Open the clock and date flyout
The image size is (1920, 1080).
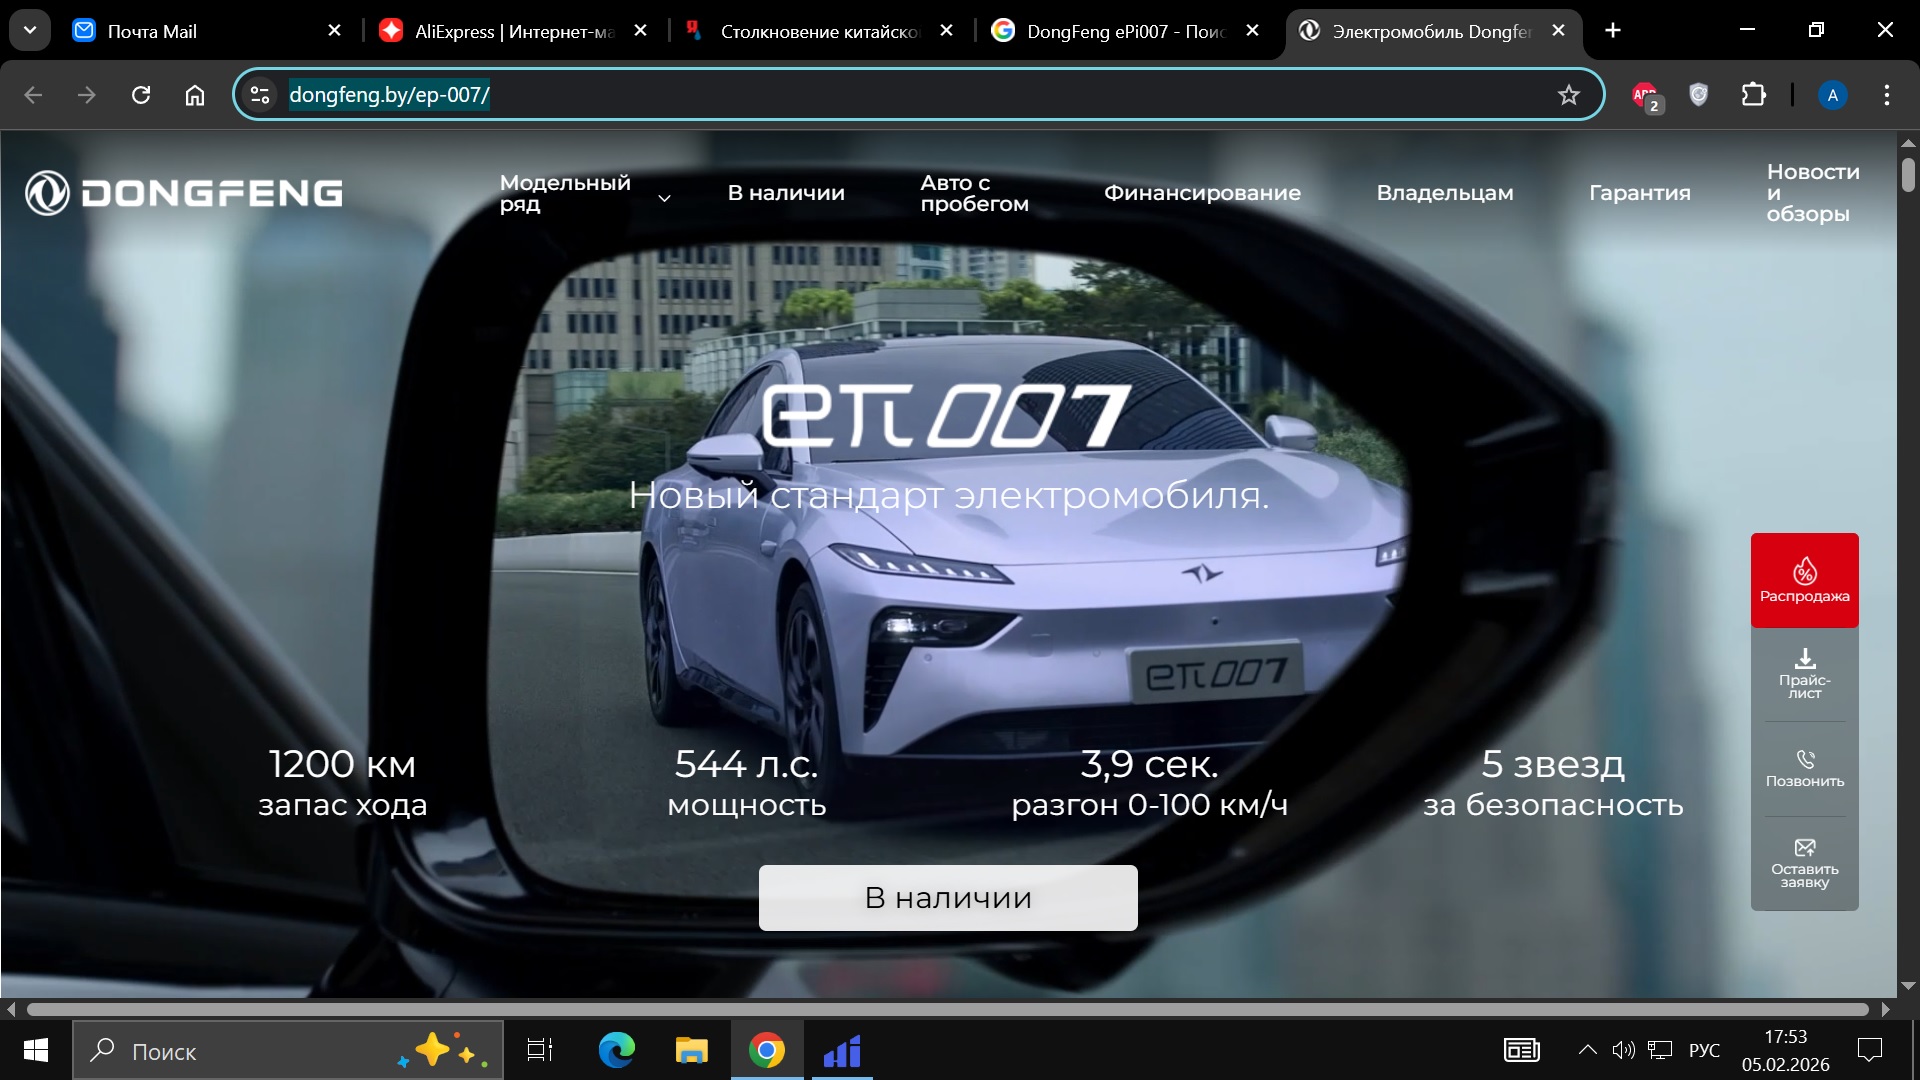coord(1785,1050)
